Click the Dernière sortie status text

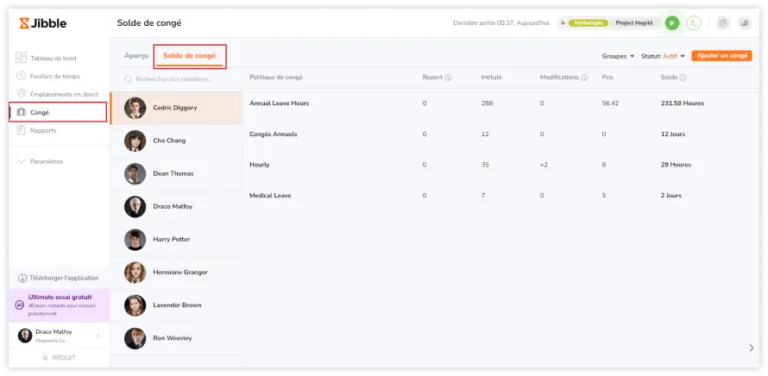(501, 23)
